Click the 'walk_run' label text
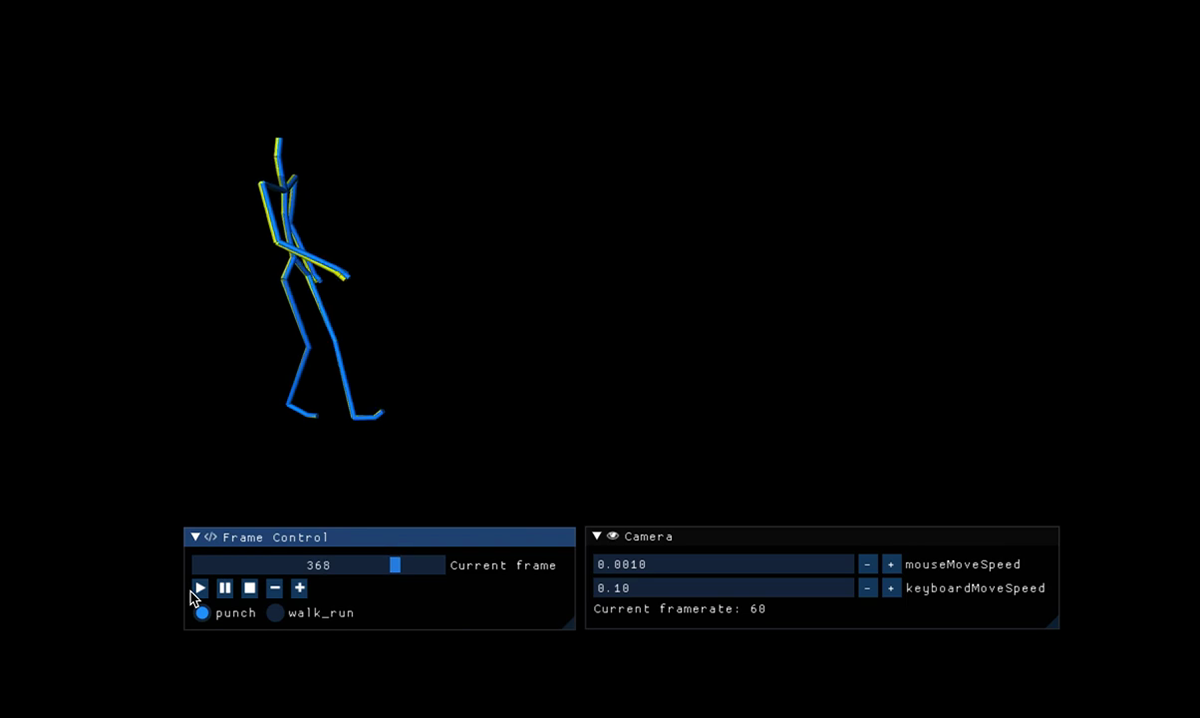Viewport: 1200px width, 718px height. (321, 613)
